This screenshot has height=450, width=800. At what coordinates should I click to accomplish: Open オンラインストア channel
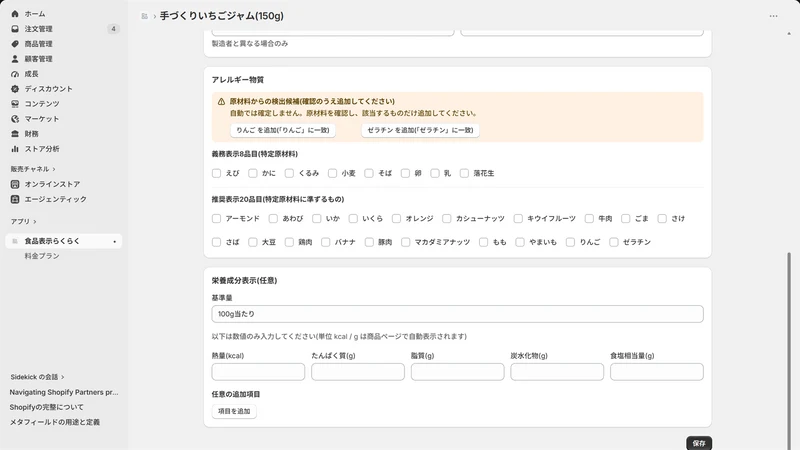pos(52,184)
